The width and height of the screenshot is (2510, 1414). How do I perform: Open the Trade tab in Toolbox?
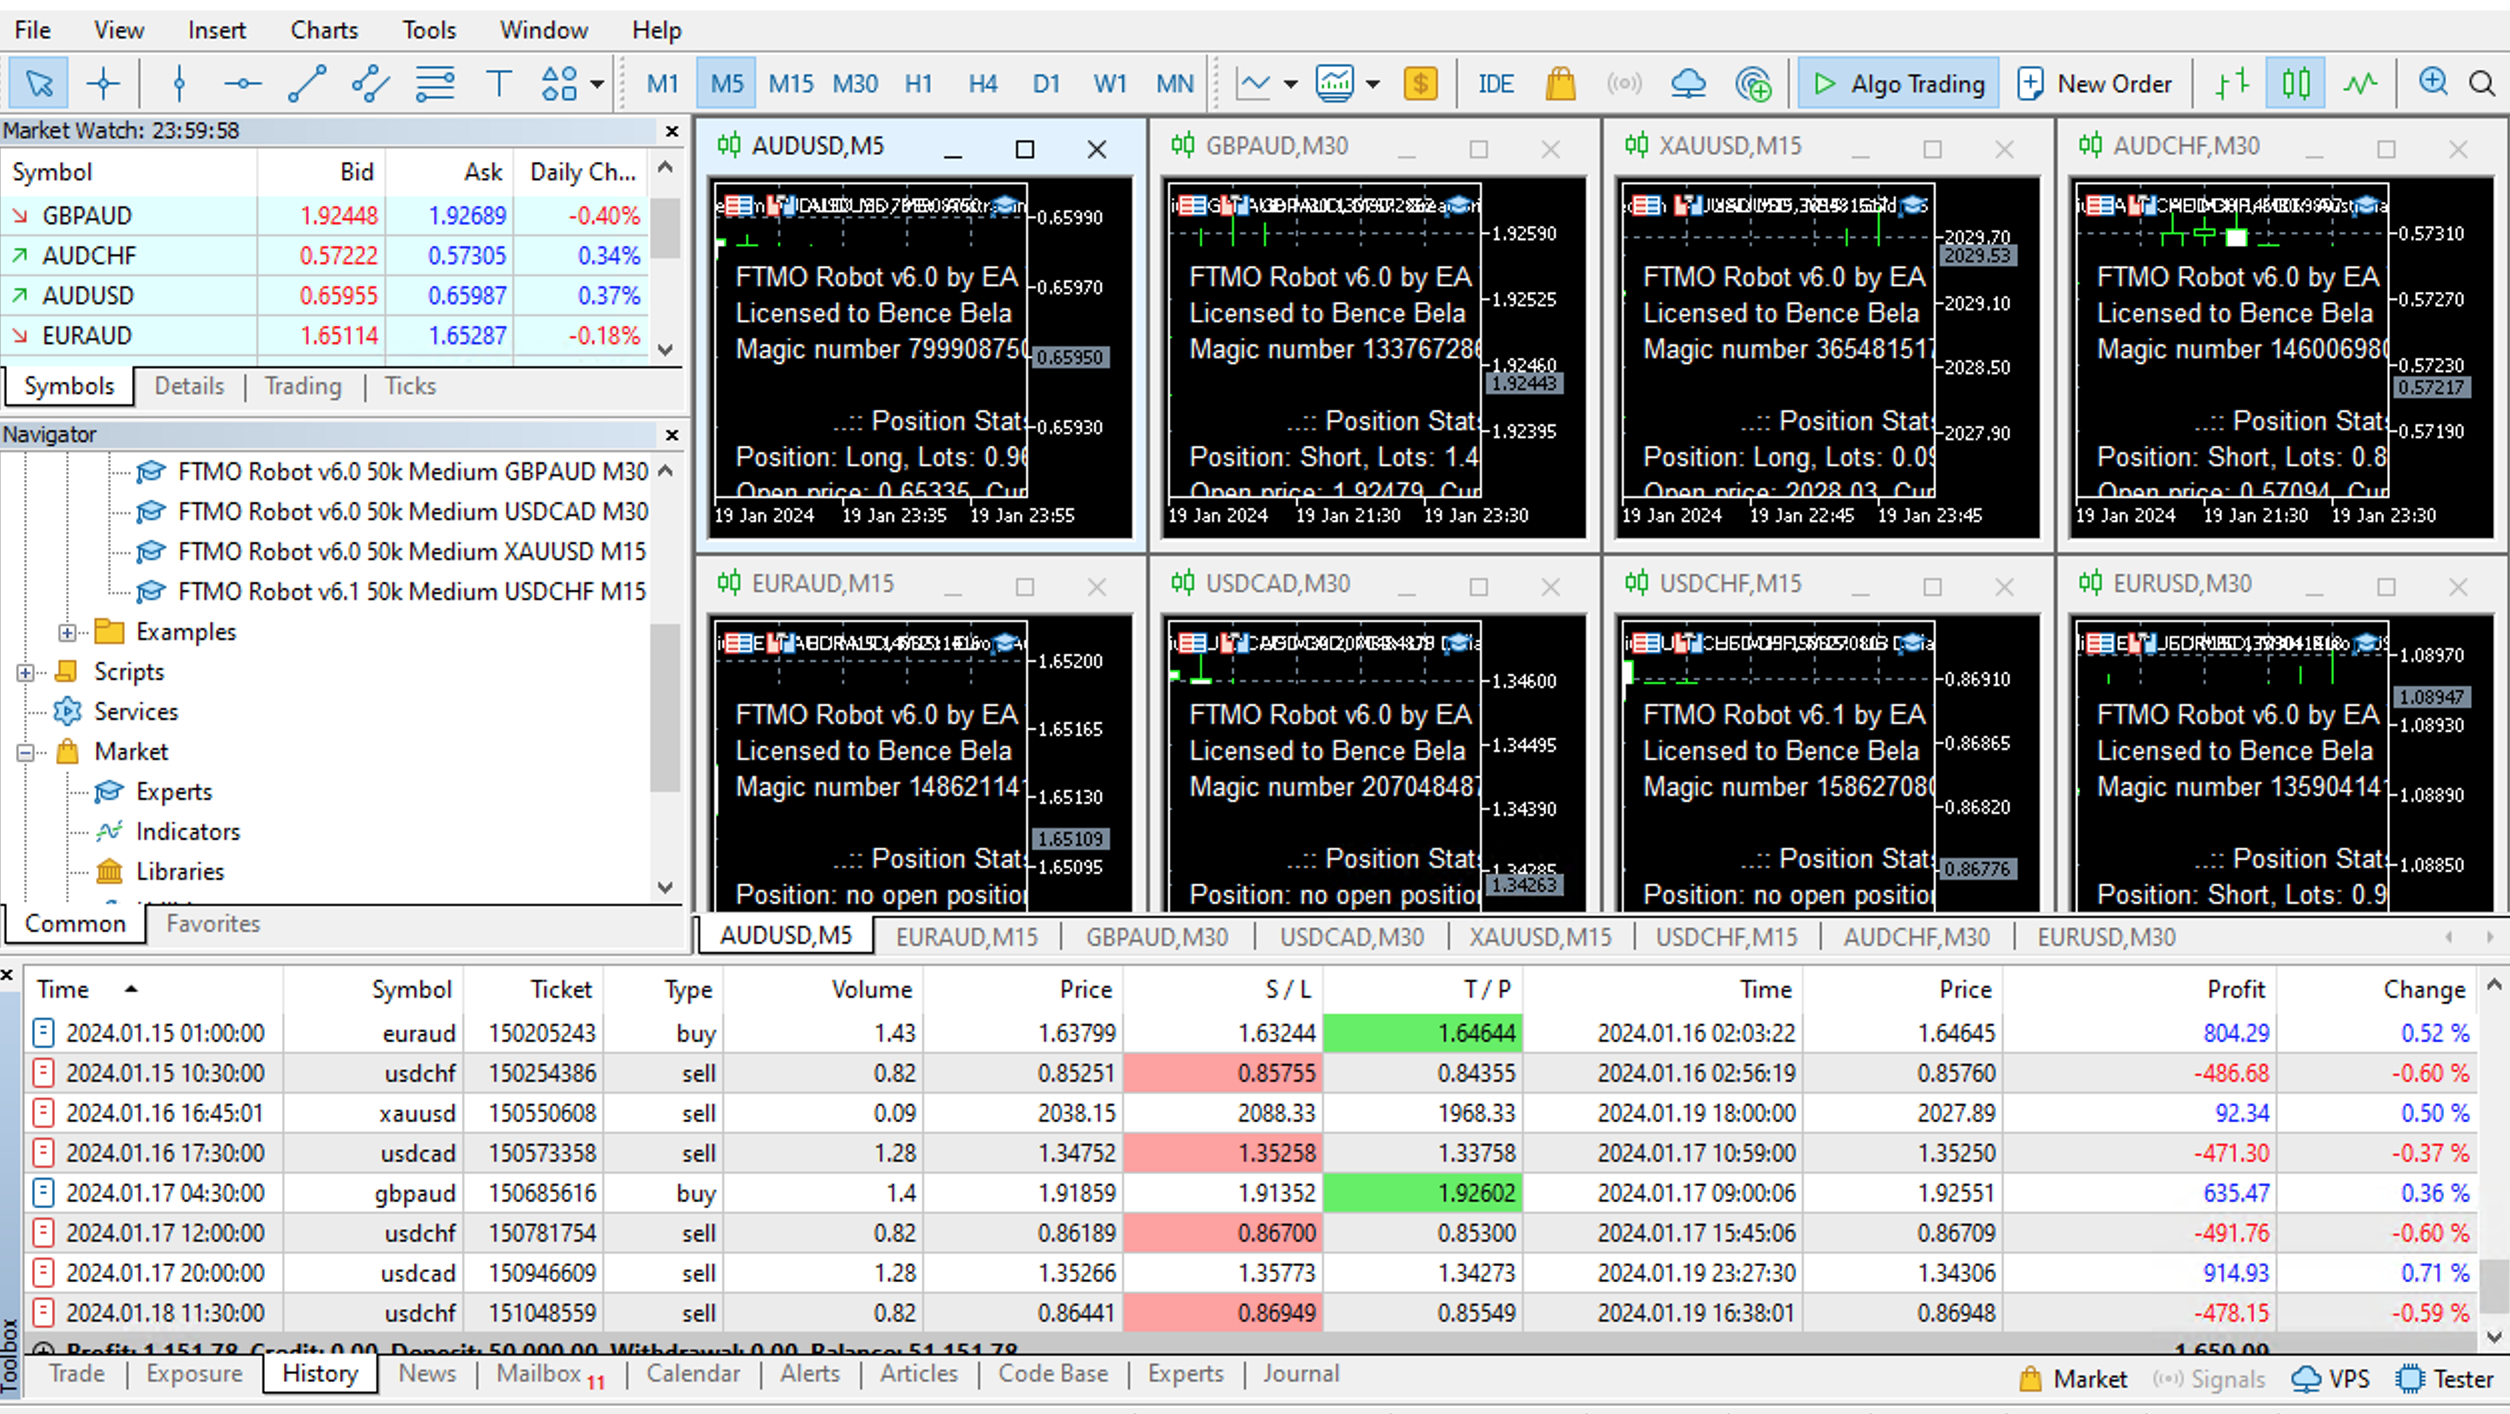77,1374
